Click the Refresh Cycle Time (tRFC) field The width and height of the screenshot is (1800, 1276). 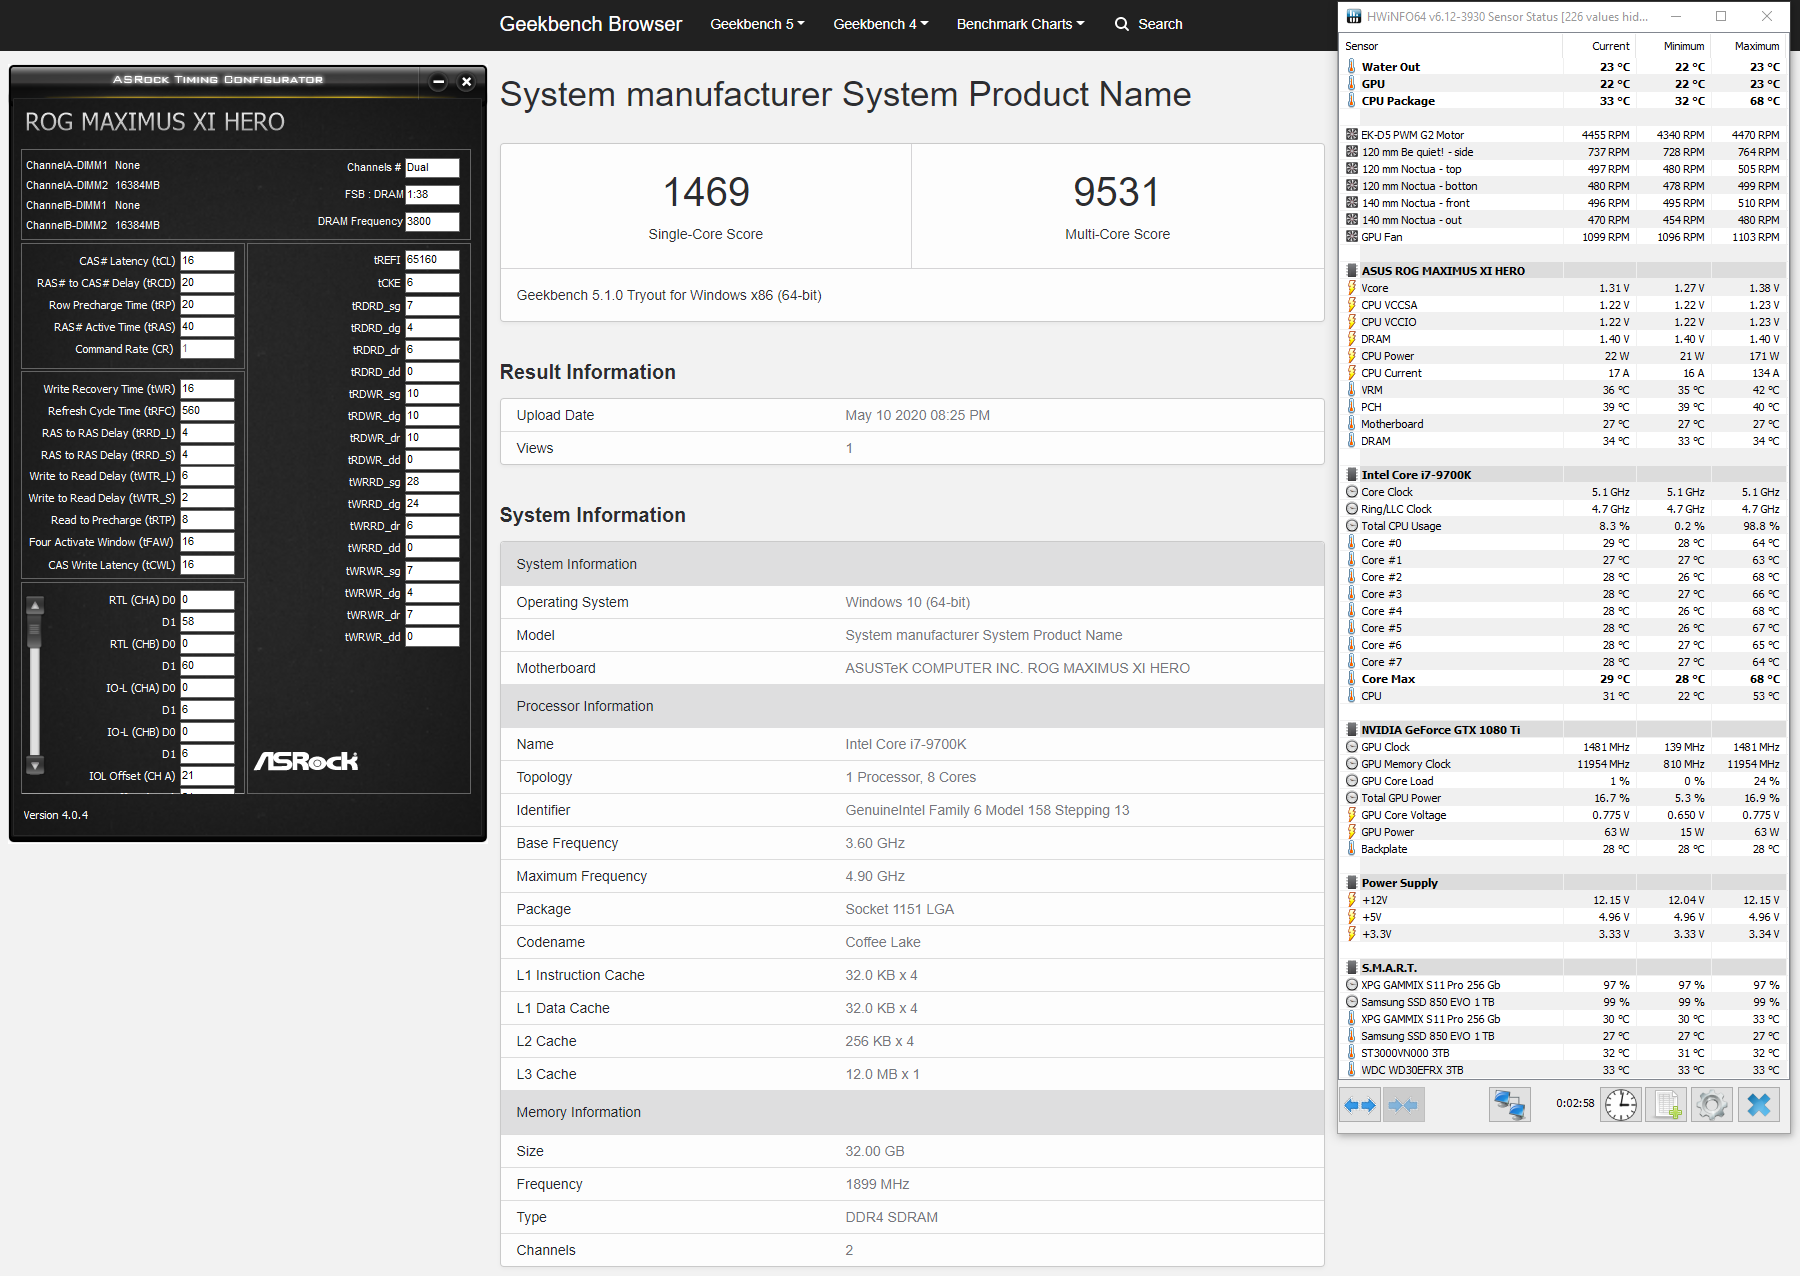pos(207,411)
